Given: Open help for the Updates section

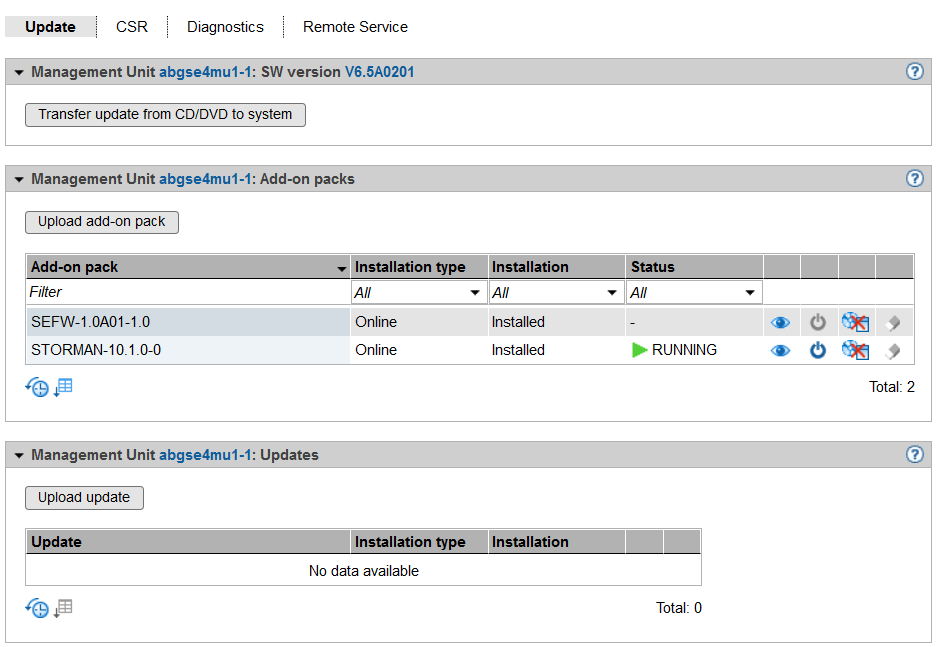Looking at the screenshot, I should pyautogui.click(x=914, y=455).
